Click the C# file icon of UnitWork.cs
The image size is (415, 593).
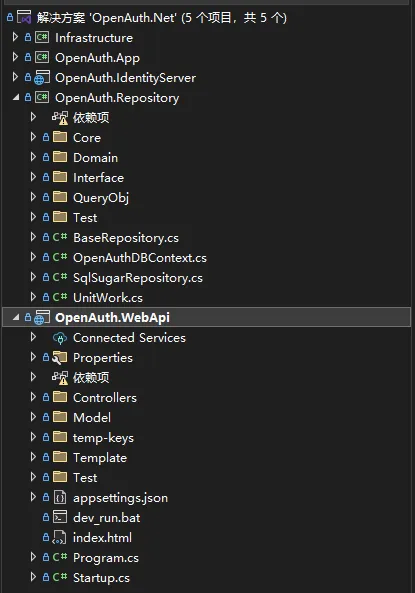pyautogui.click(x=60, y=297)
